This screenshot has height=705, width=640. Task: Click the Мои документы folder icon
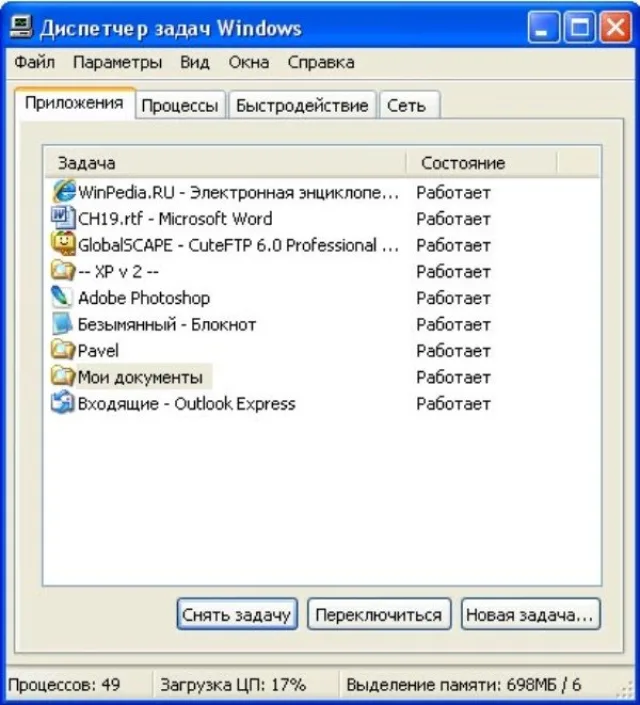(63, 377)
